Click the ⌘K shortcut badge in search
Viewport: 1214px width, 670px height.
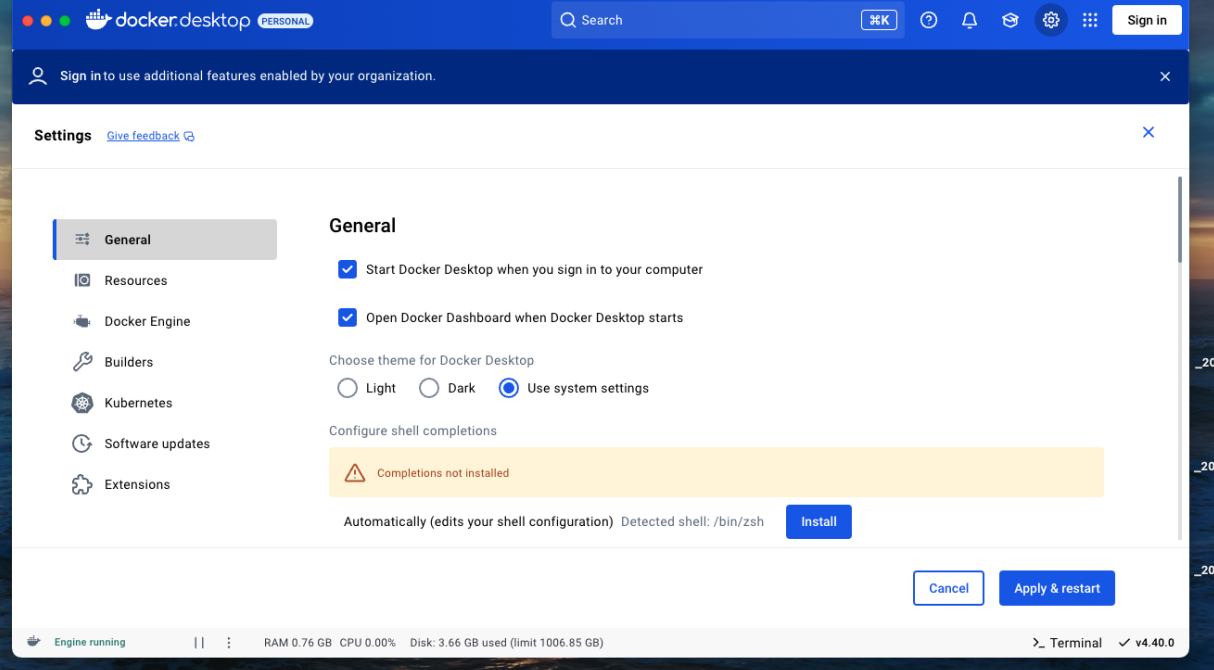(x=879, y=20)
